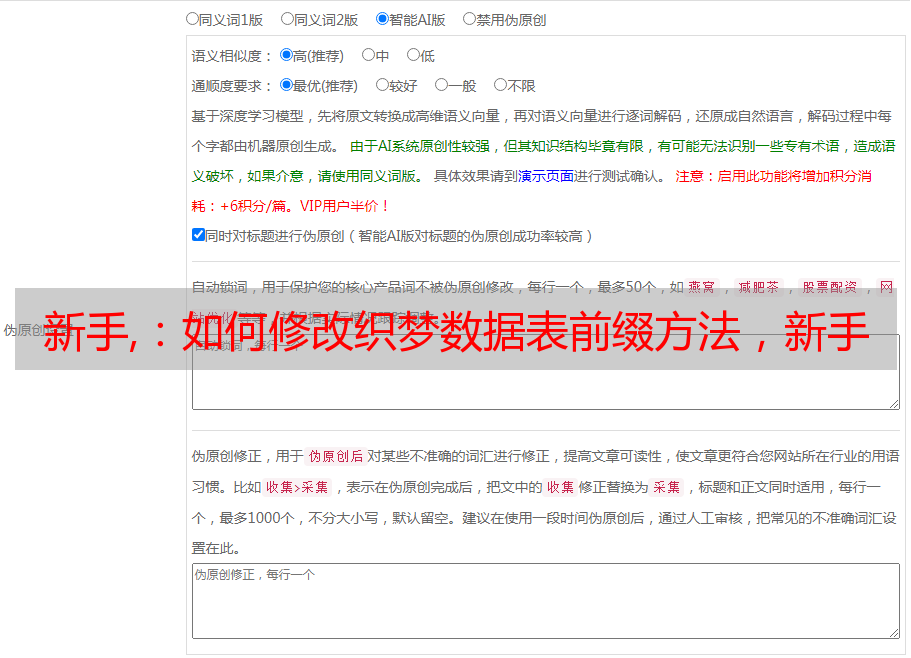This screenshot has width=911, height=658.
Task: Select the 同义词1版 radio option
Action: 192,19
